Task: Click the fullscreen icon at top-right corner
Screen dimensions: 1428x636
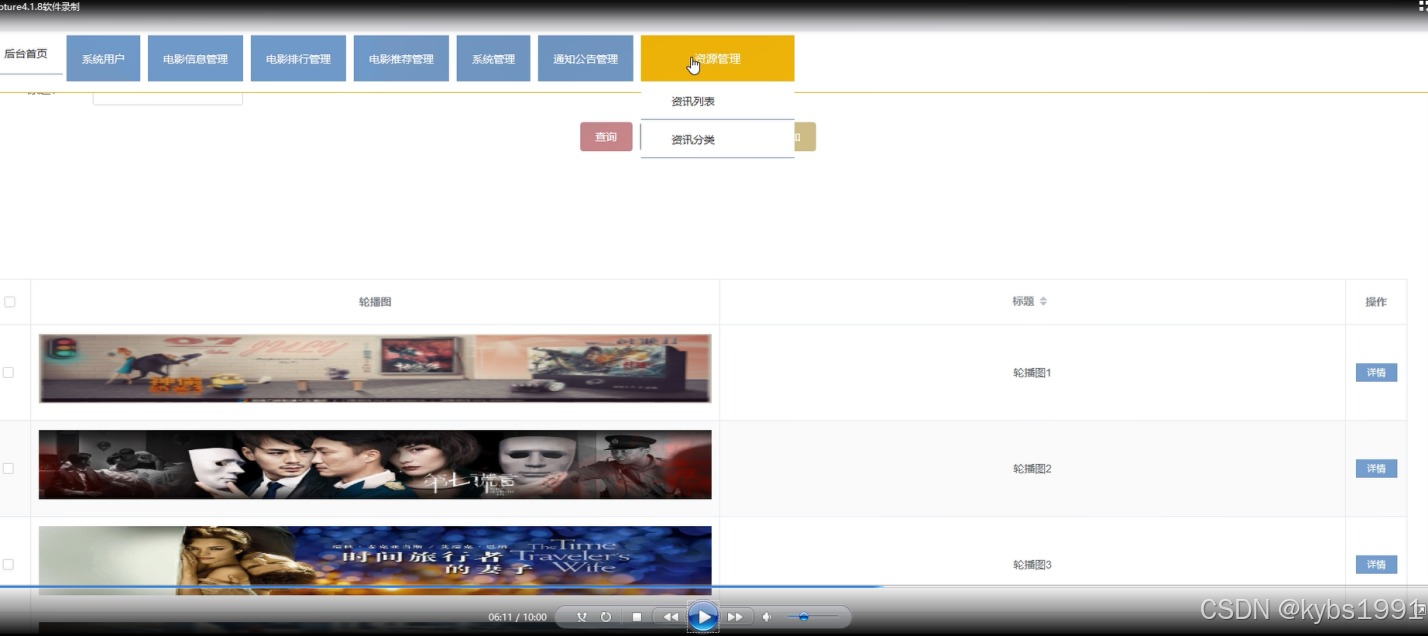Action: click(x=1421, y=6)
